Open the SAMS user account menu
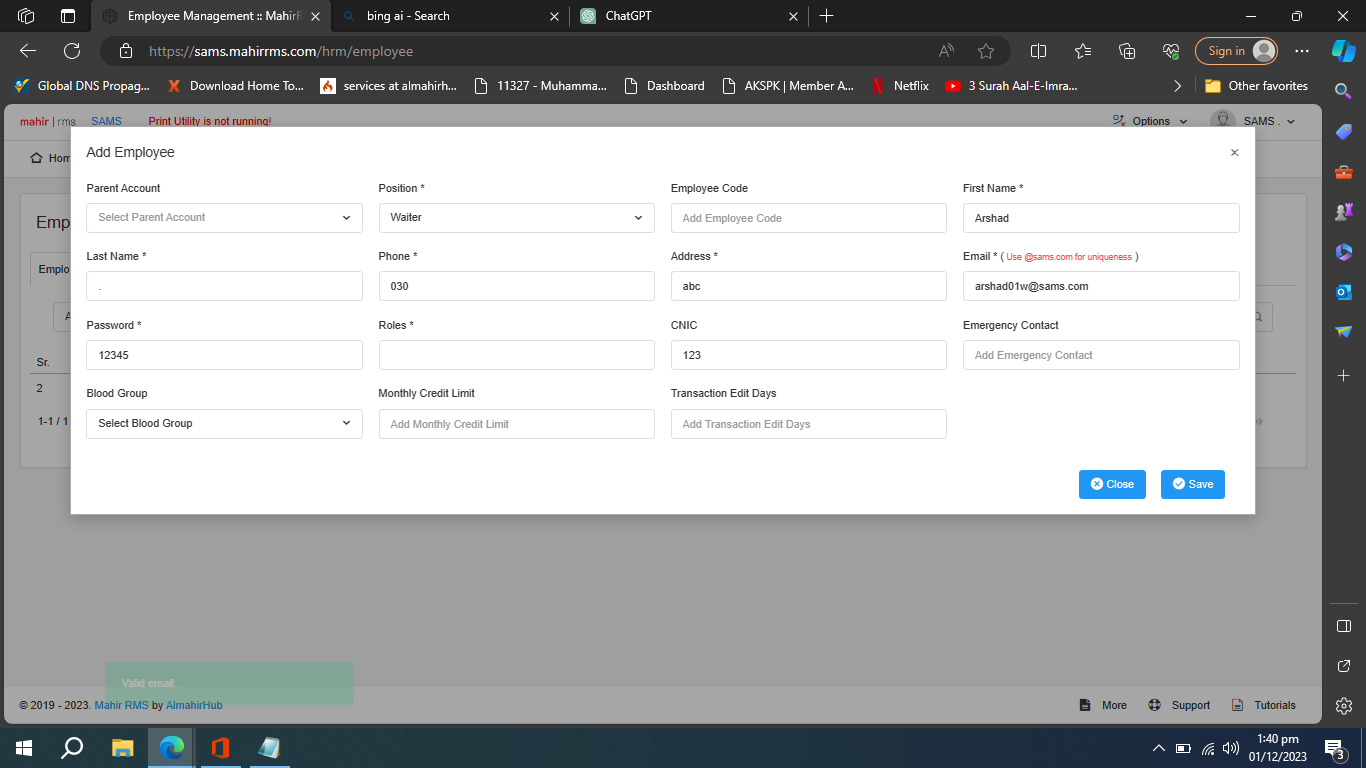The height and width of the screenshot is (768, 1366). 1253,121
